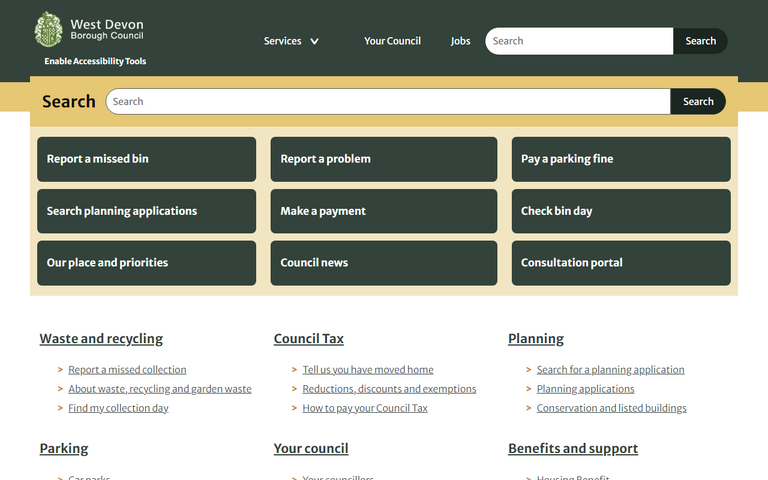Open the Consultation portal tile
The image size is (768, 480).
tap(620, 263)
